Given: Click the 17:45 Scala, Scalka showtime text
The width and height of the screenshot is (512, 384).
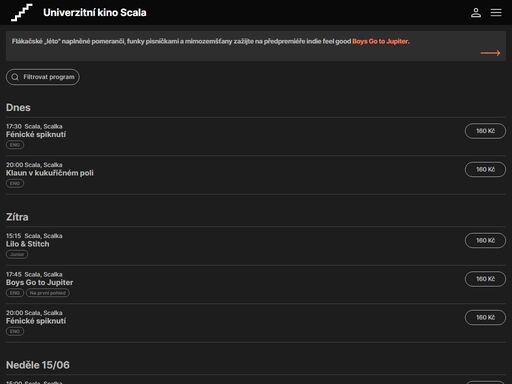Looking at the screenshot, I should [34, 274].
